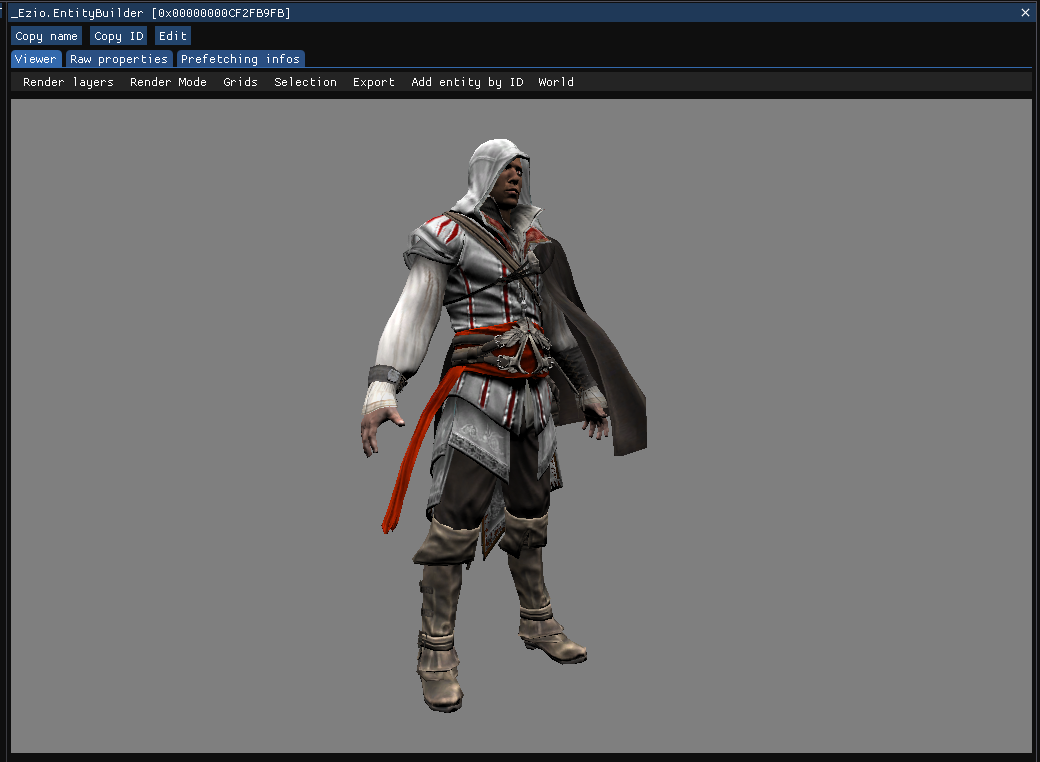Image resolution: width=1040 pixels, height=762 pixels.
Task: Open the Render layers menu
Action: point(66,82)
